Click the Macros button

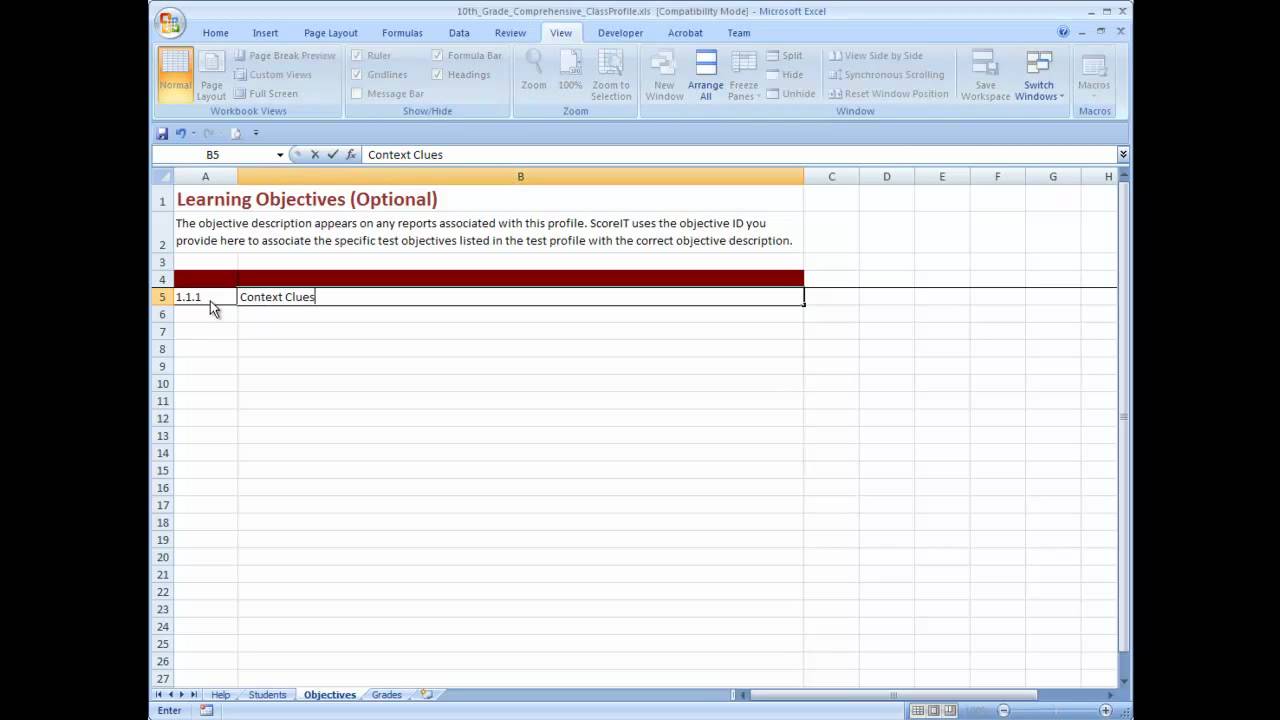pyautogui.click(x=1094, y=74)
